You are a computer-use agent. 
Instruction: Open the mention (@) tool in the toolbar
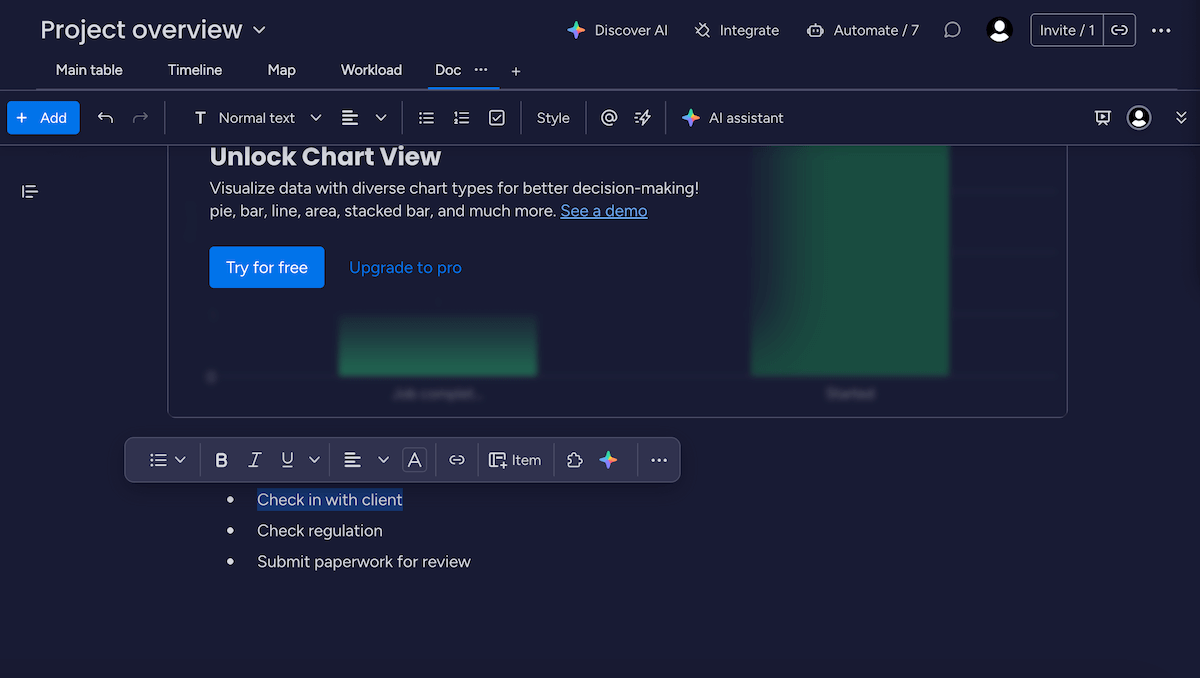[x=609, y=117]
